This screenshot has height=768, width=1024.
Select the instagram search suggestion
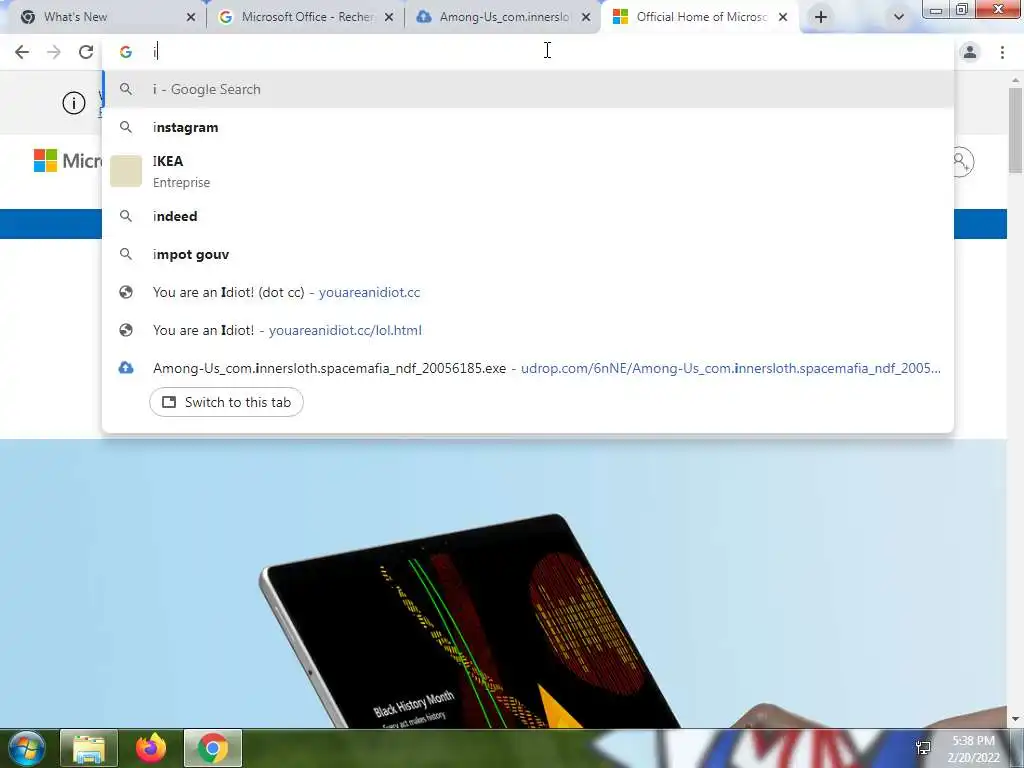click(x=528, y=127)
